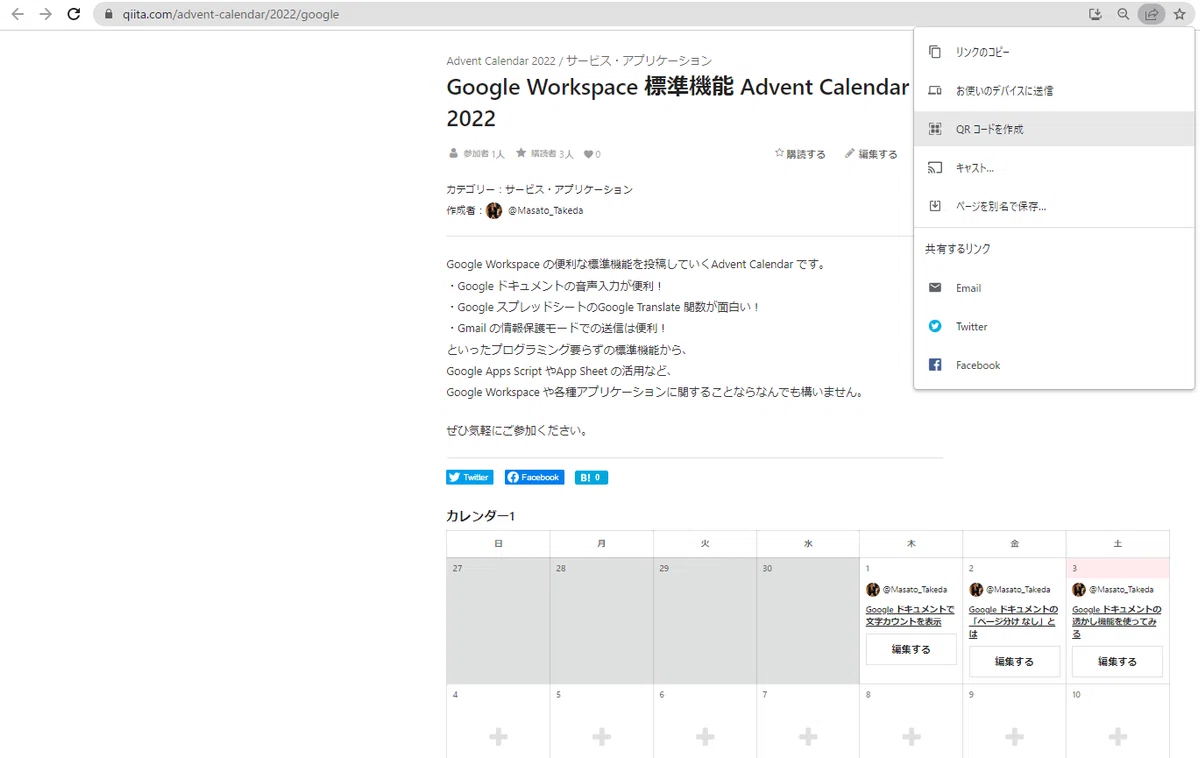
Task: Open the day 3 article about 透かし機能
Action: point(1117,621)
